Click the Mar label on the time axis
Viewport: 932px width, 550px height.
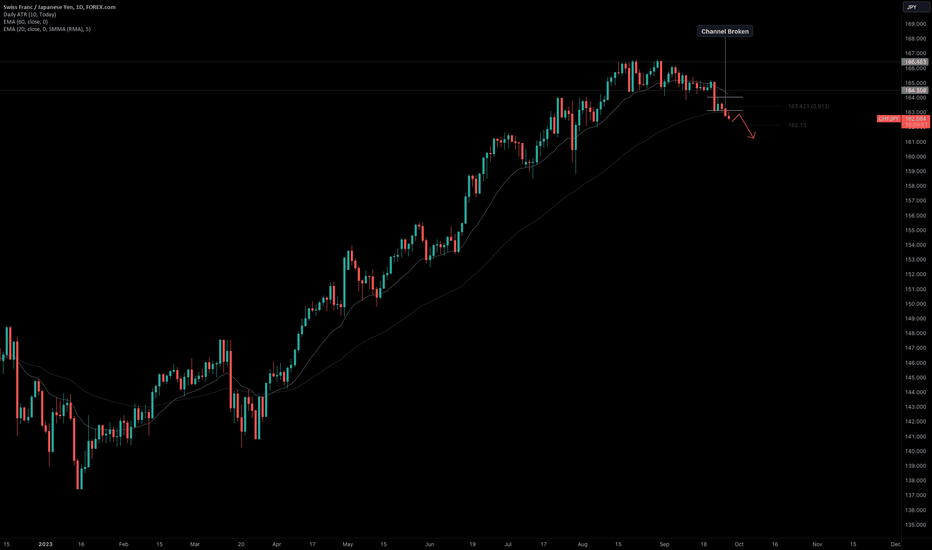coord(194,544)
